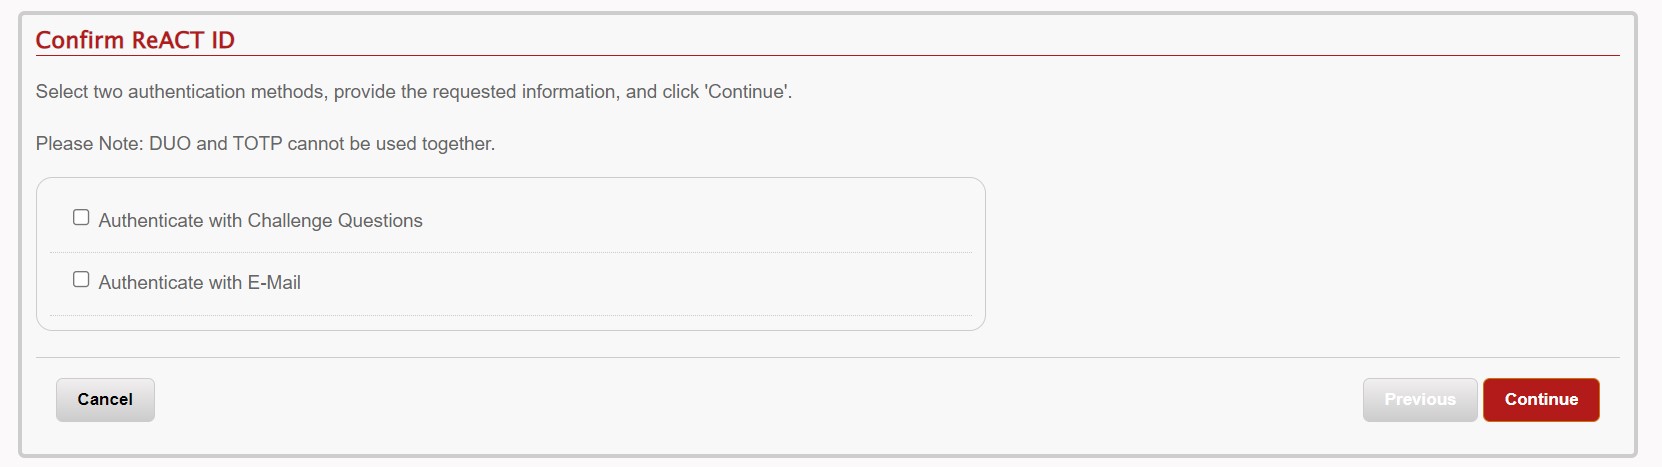Enable the Authenticate with E-Mail checkbox
Screen dimensions: 1662x467
(x=81, y=280)
